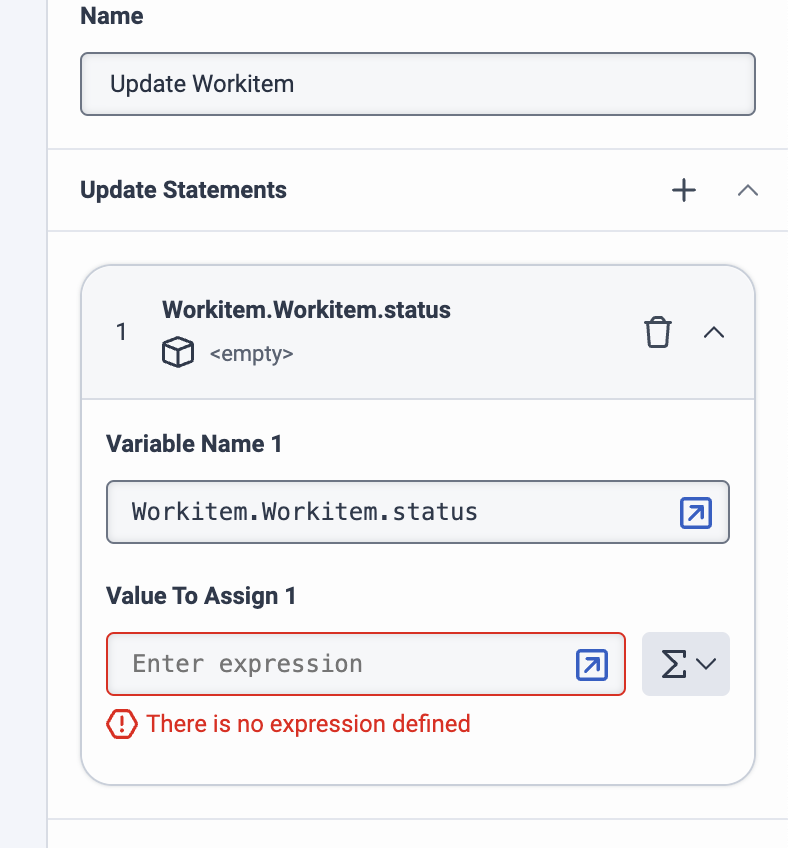Click the Value To Assign 1 label
The height and width of the screenshot is (848, 788).
pos(201,596)
